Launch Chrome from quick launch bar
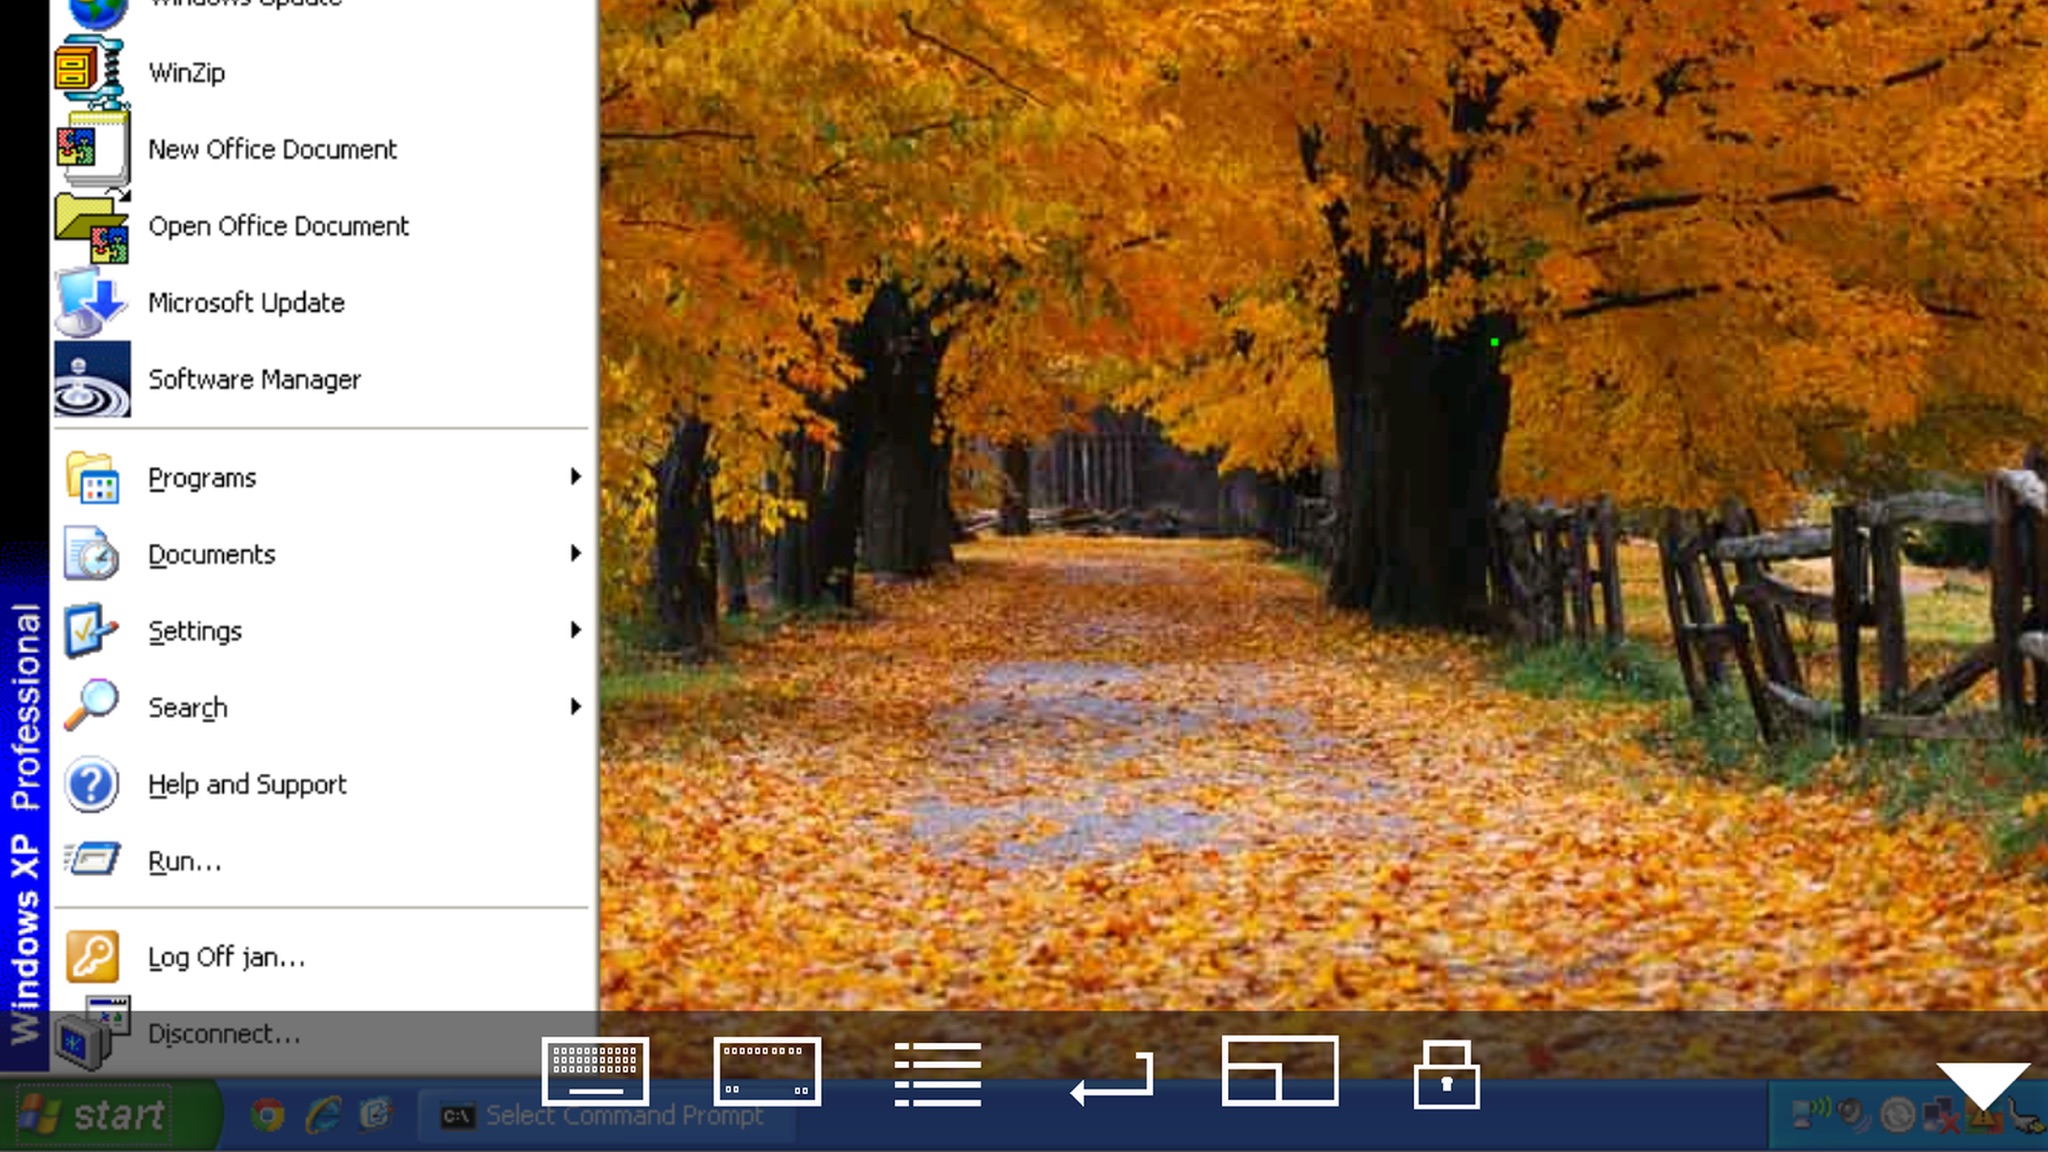This screenshot has width=2048, height=1152. tap(267, 1115)
